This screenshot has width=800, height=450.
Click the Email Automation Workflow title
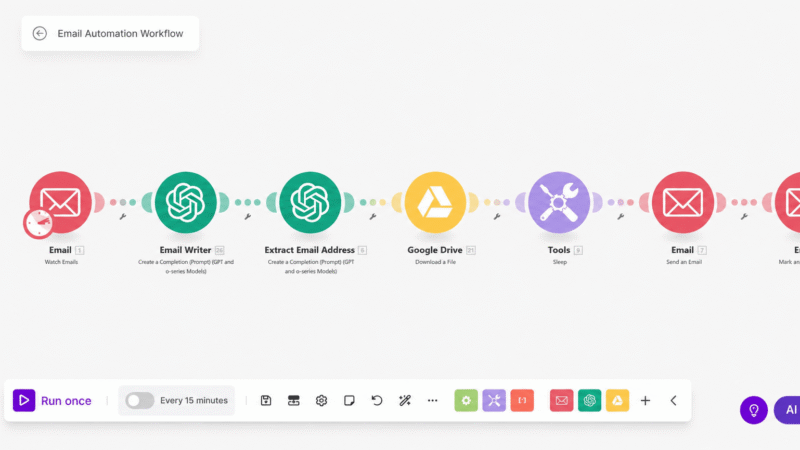(x=120, y=34)
